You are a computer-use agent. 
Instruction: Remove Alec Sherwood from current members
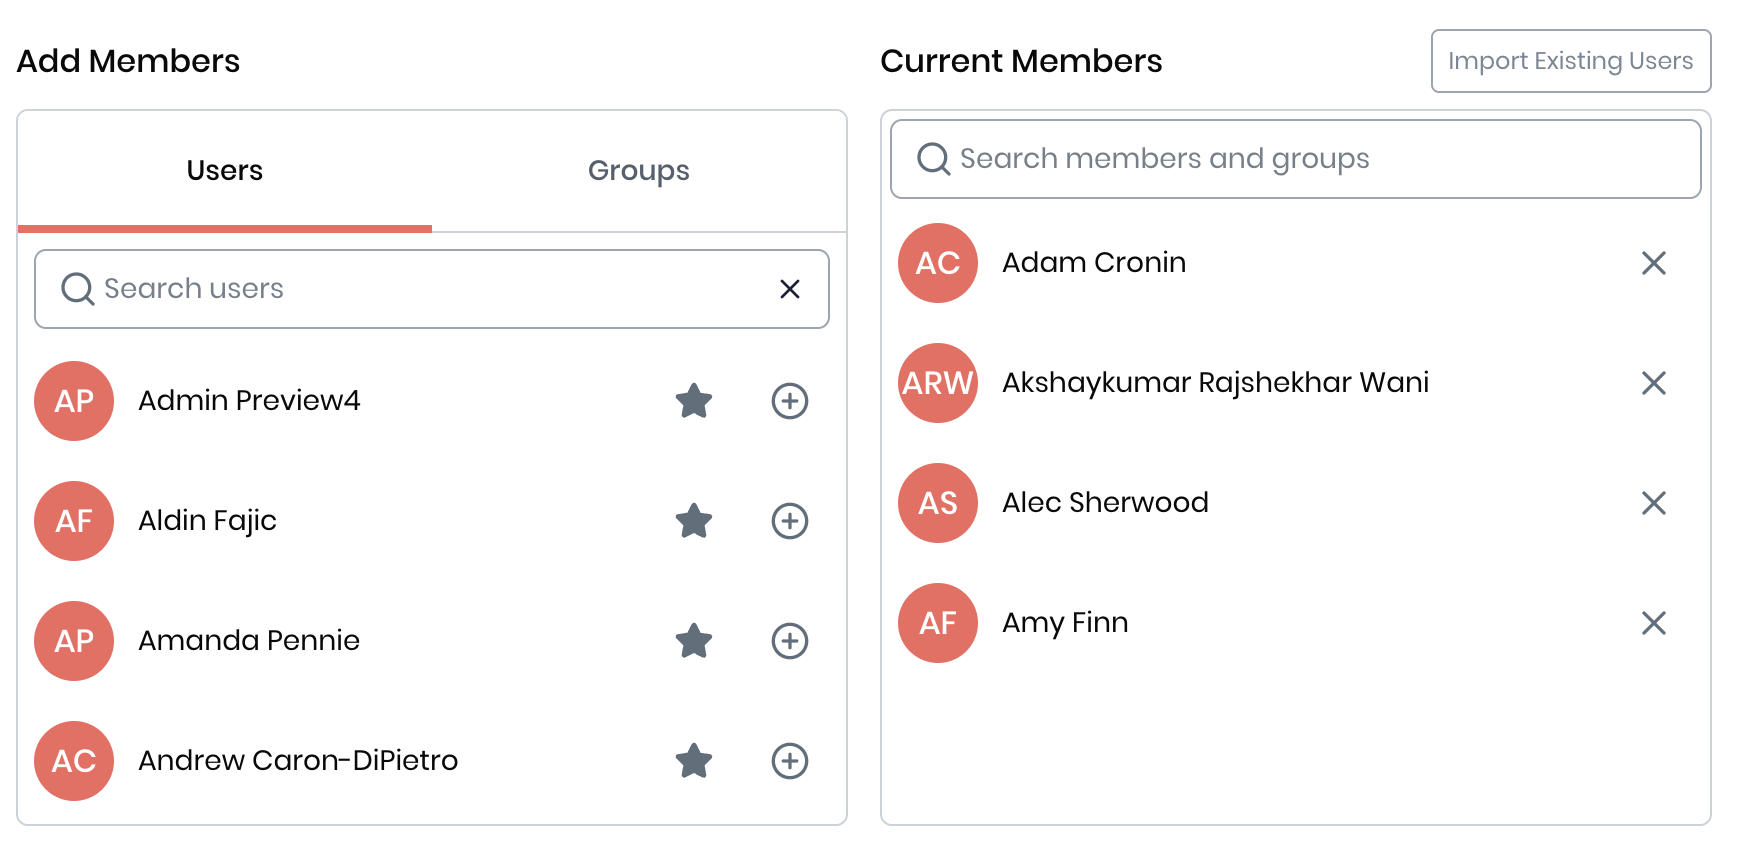coord(1653,503)
